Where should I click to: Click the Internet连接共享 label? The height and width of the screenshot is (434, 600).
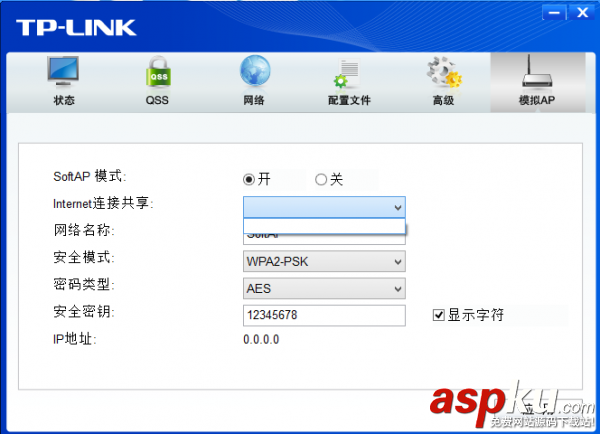(x=103, y=203)
